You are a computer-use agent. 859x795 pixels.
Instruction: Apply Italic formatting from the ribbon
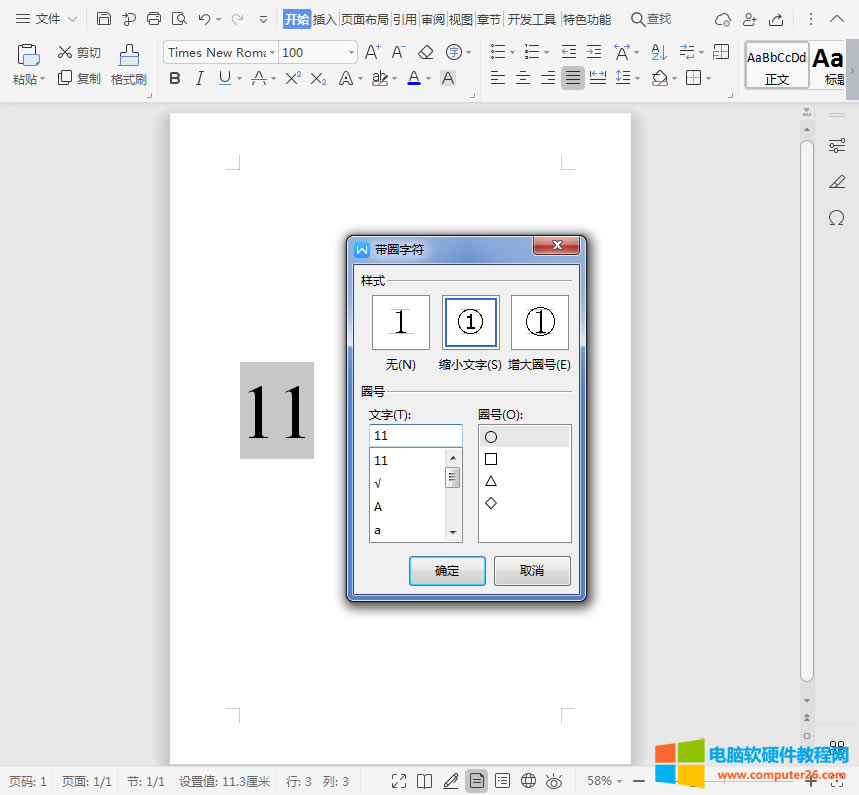[199, 78]
